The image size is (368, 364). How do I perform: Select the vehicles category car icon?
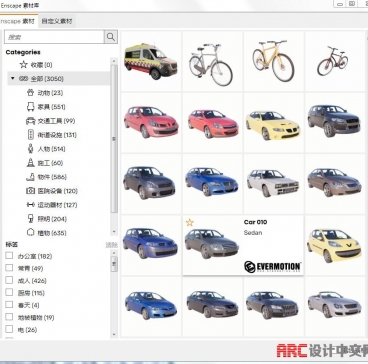point(31,121)
